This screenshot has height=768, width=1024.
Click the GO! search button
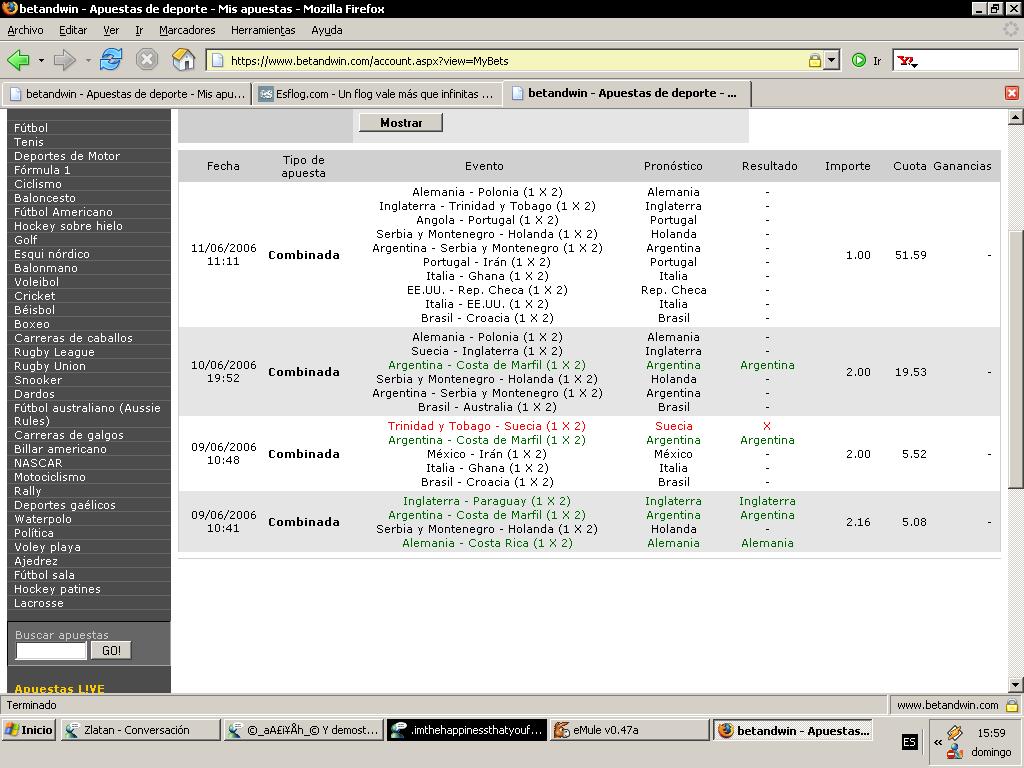(x=111, y=650)
